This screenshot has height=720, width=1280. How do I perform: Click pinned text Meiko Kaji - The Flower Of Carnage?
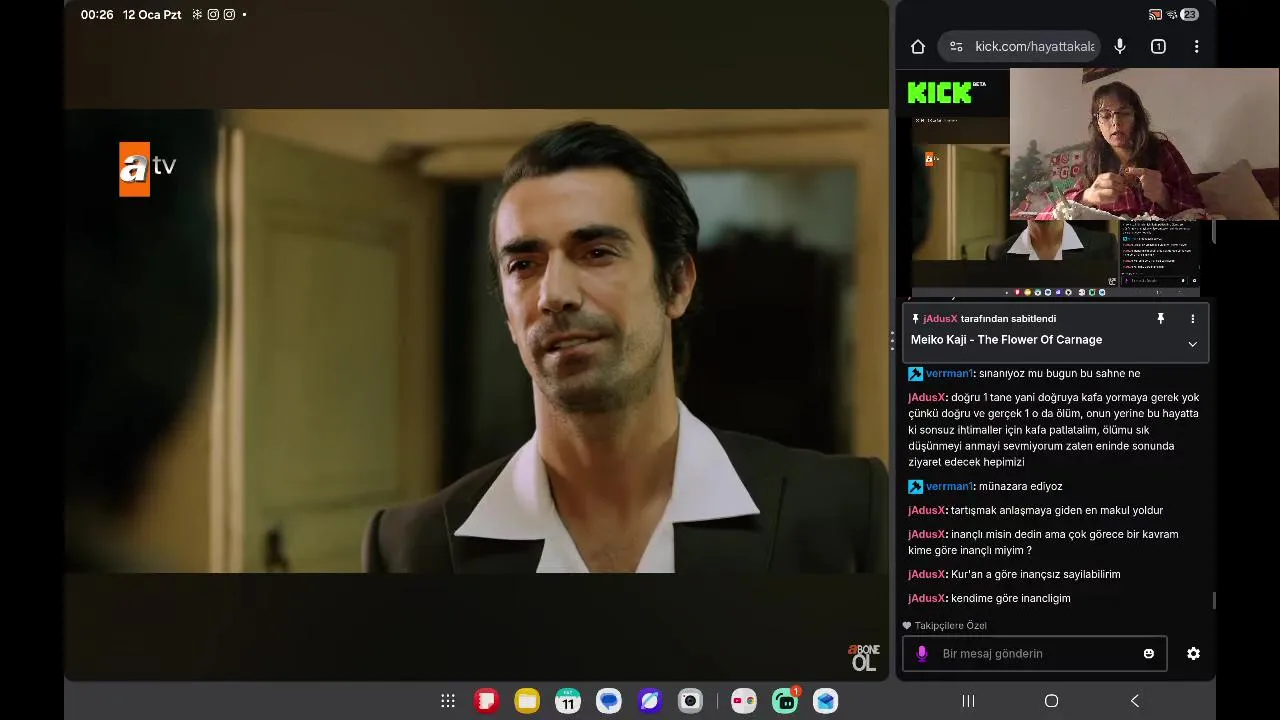(x=1006, y=340)
